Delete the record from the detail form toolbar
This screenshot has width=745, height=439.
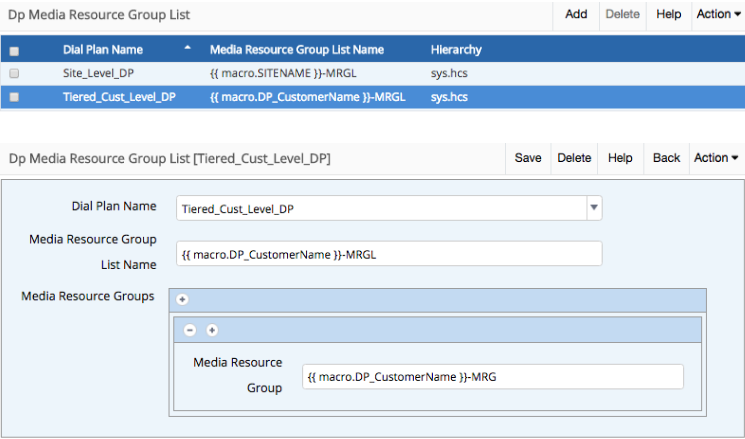574,158
